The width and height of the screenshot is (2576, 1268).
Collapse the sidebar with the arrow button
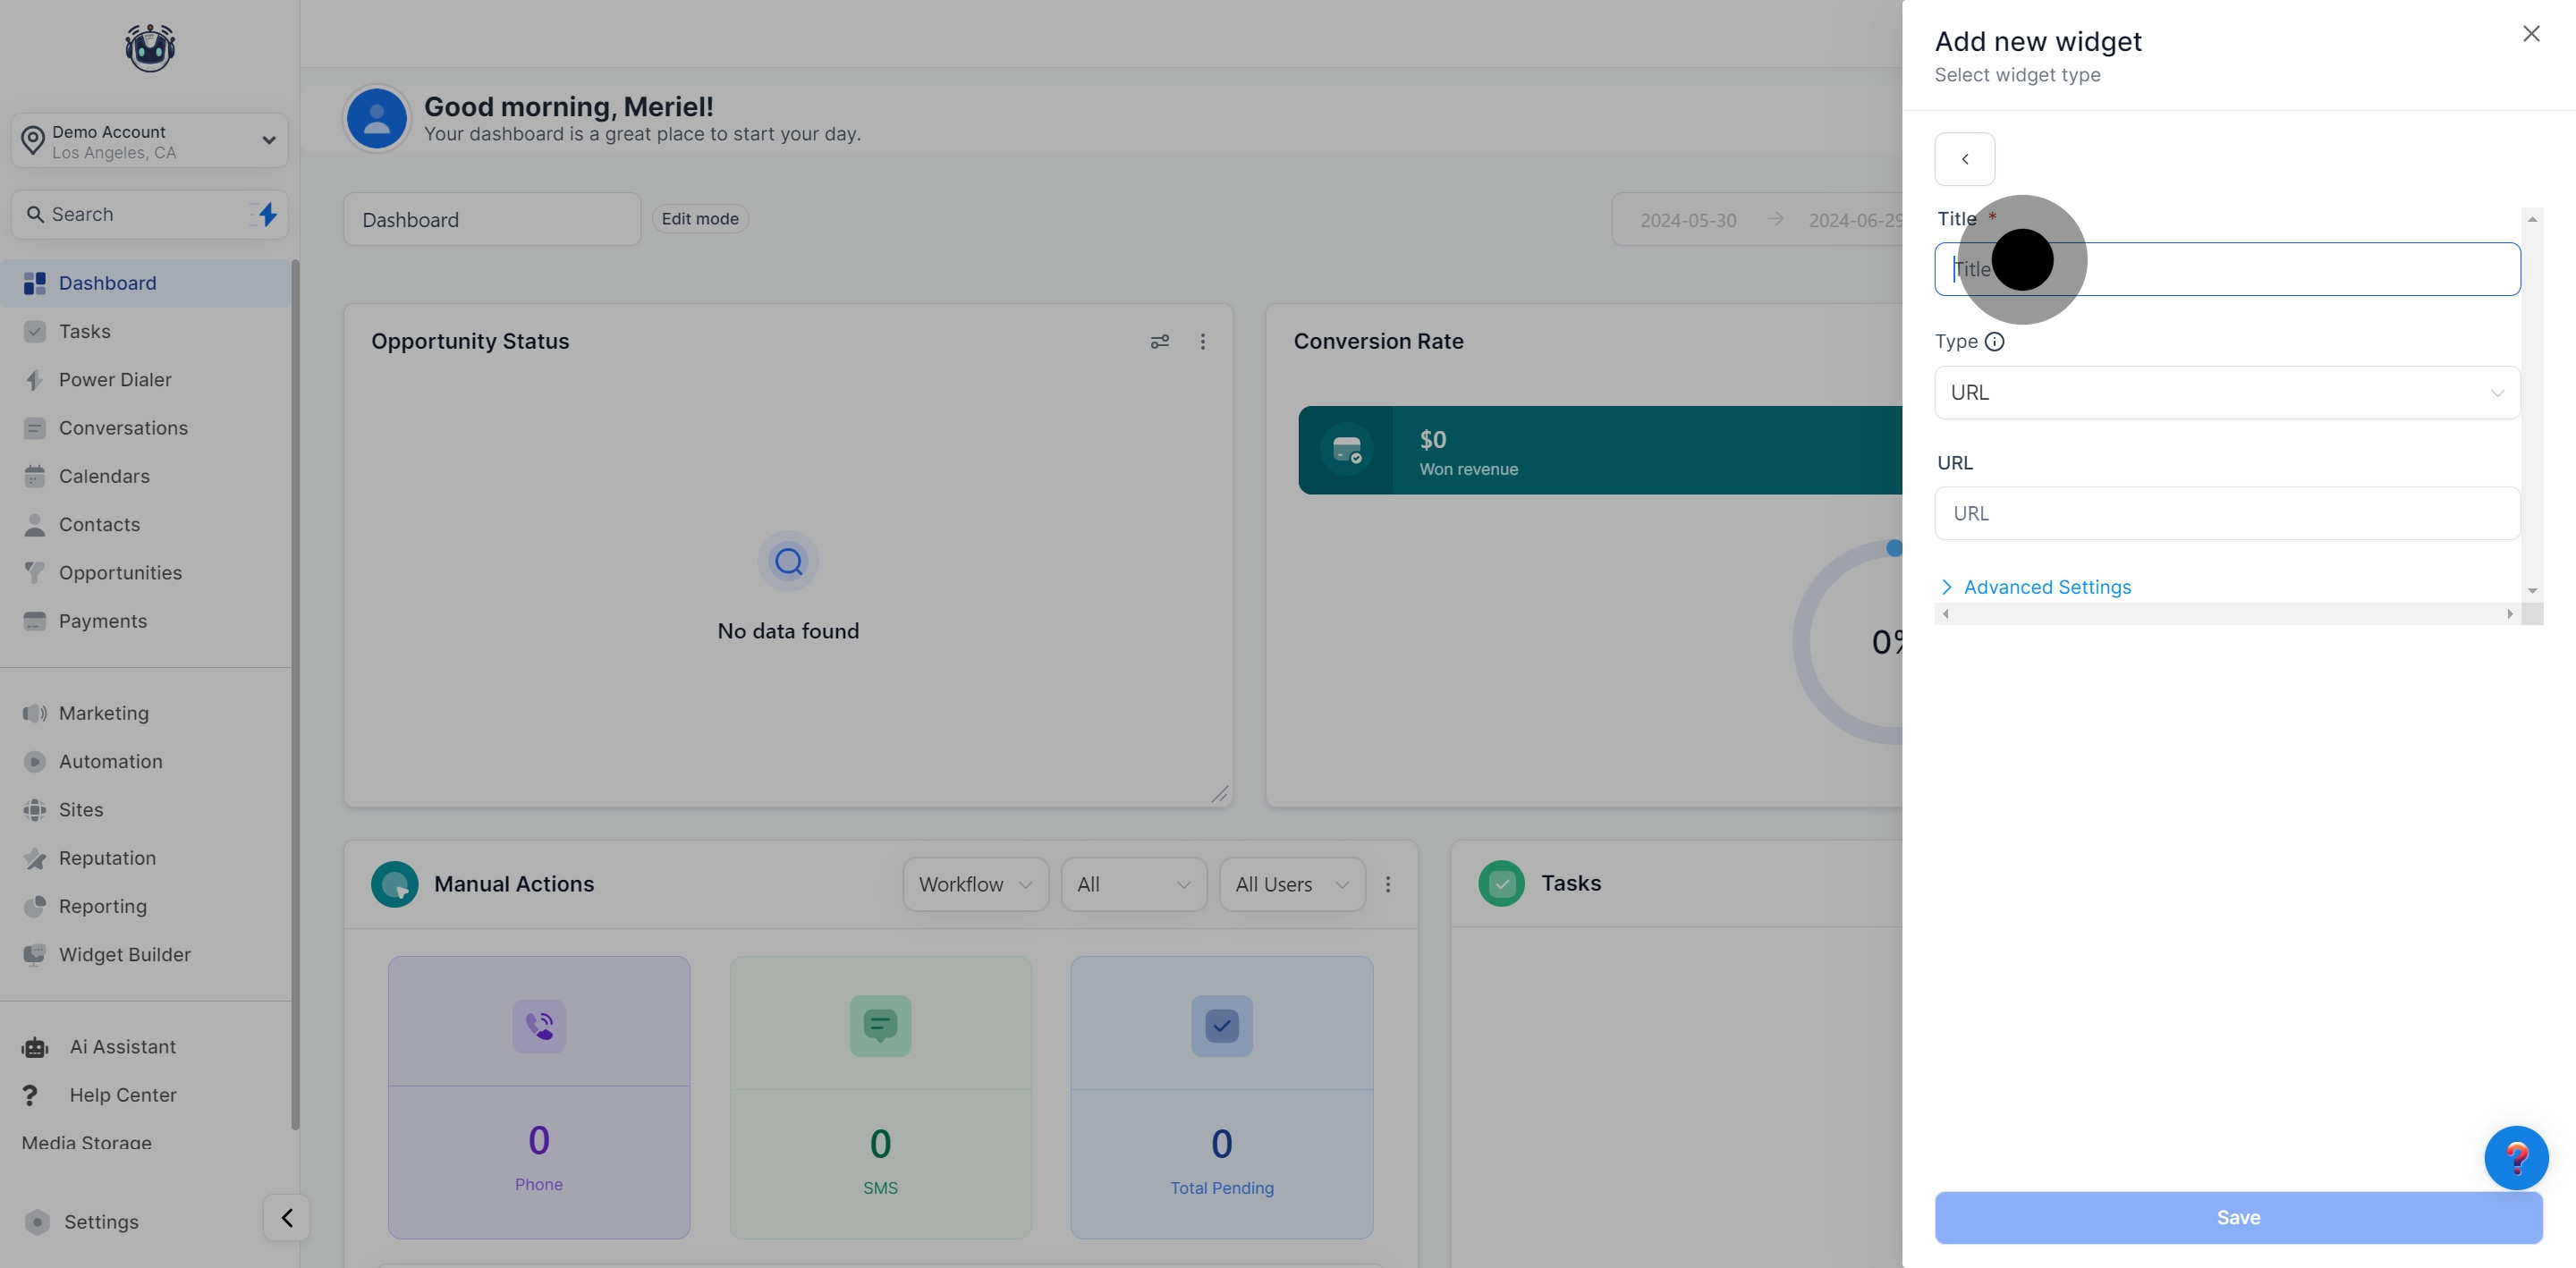287,1217
